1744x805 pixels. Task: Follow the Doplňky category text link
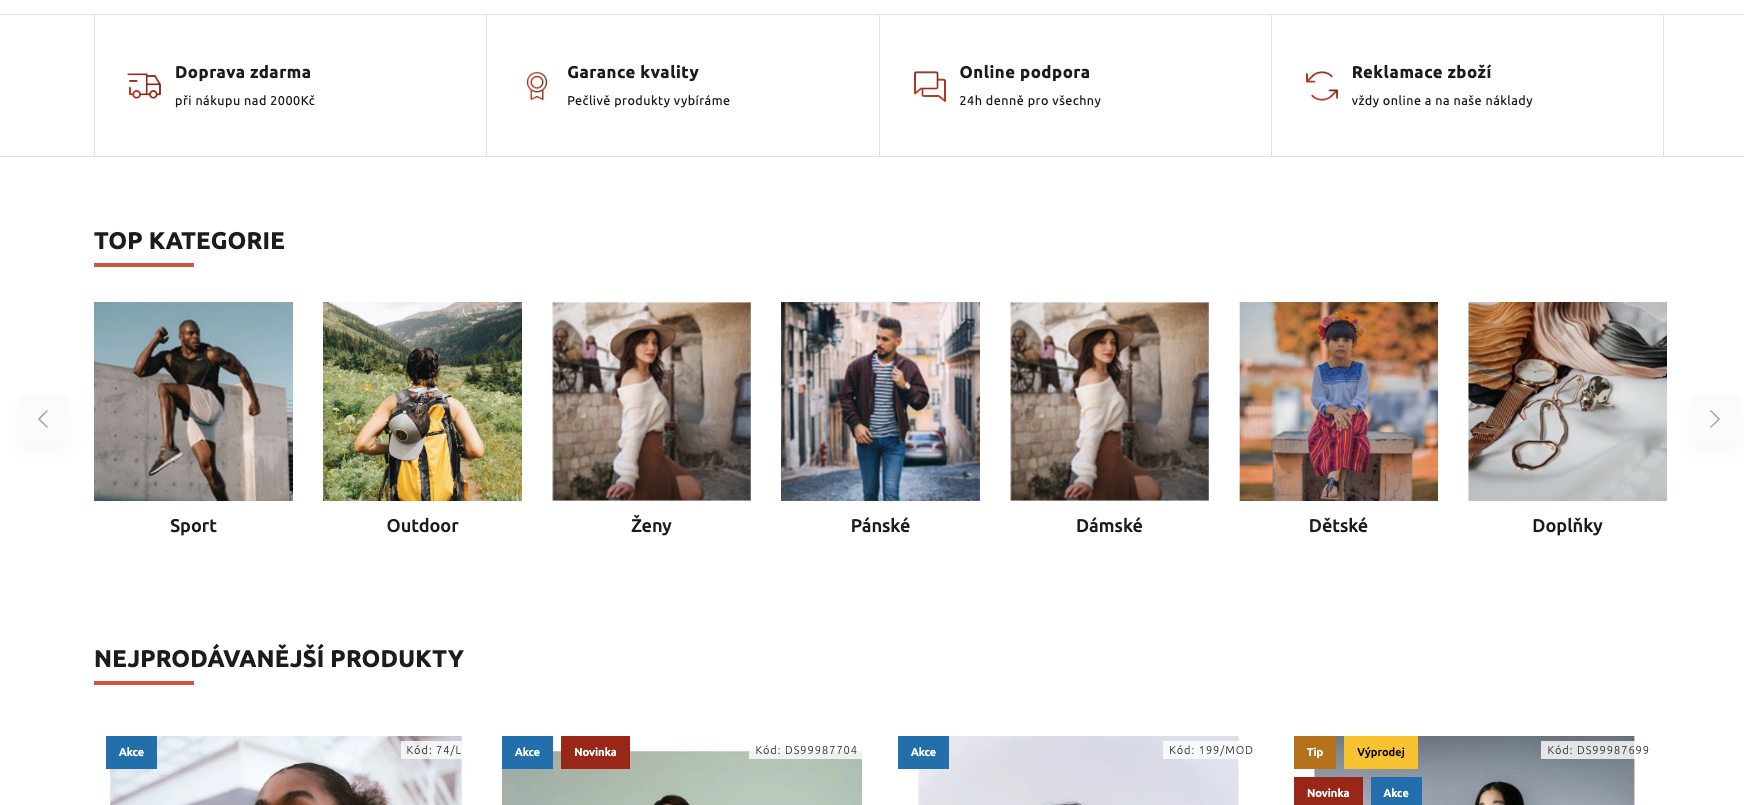1567,526
